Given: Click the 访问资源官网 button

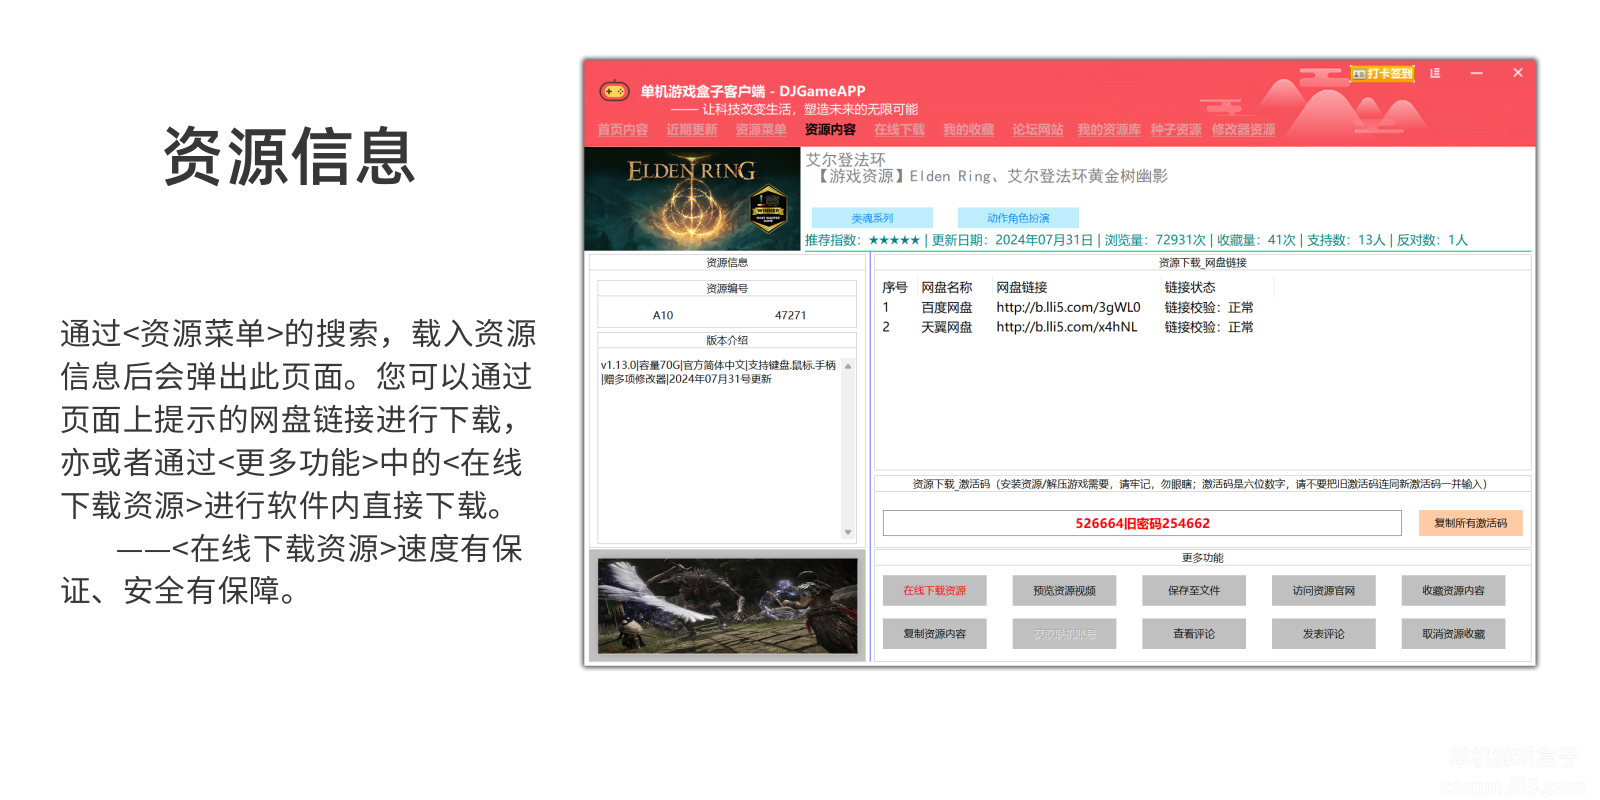Looking at the screenshot, I should pyautogui.click(x=1323, y=591).
